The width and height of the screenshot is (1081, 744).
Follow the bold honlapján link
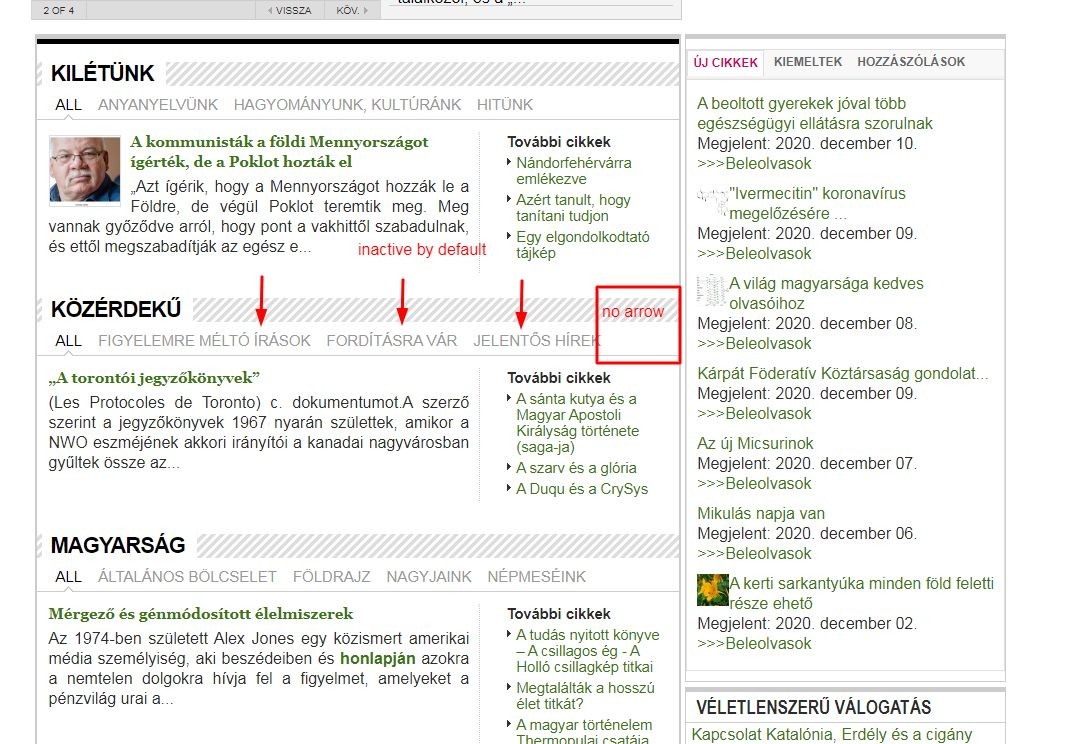[x=377, y=658]
